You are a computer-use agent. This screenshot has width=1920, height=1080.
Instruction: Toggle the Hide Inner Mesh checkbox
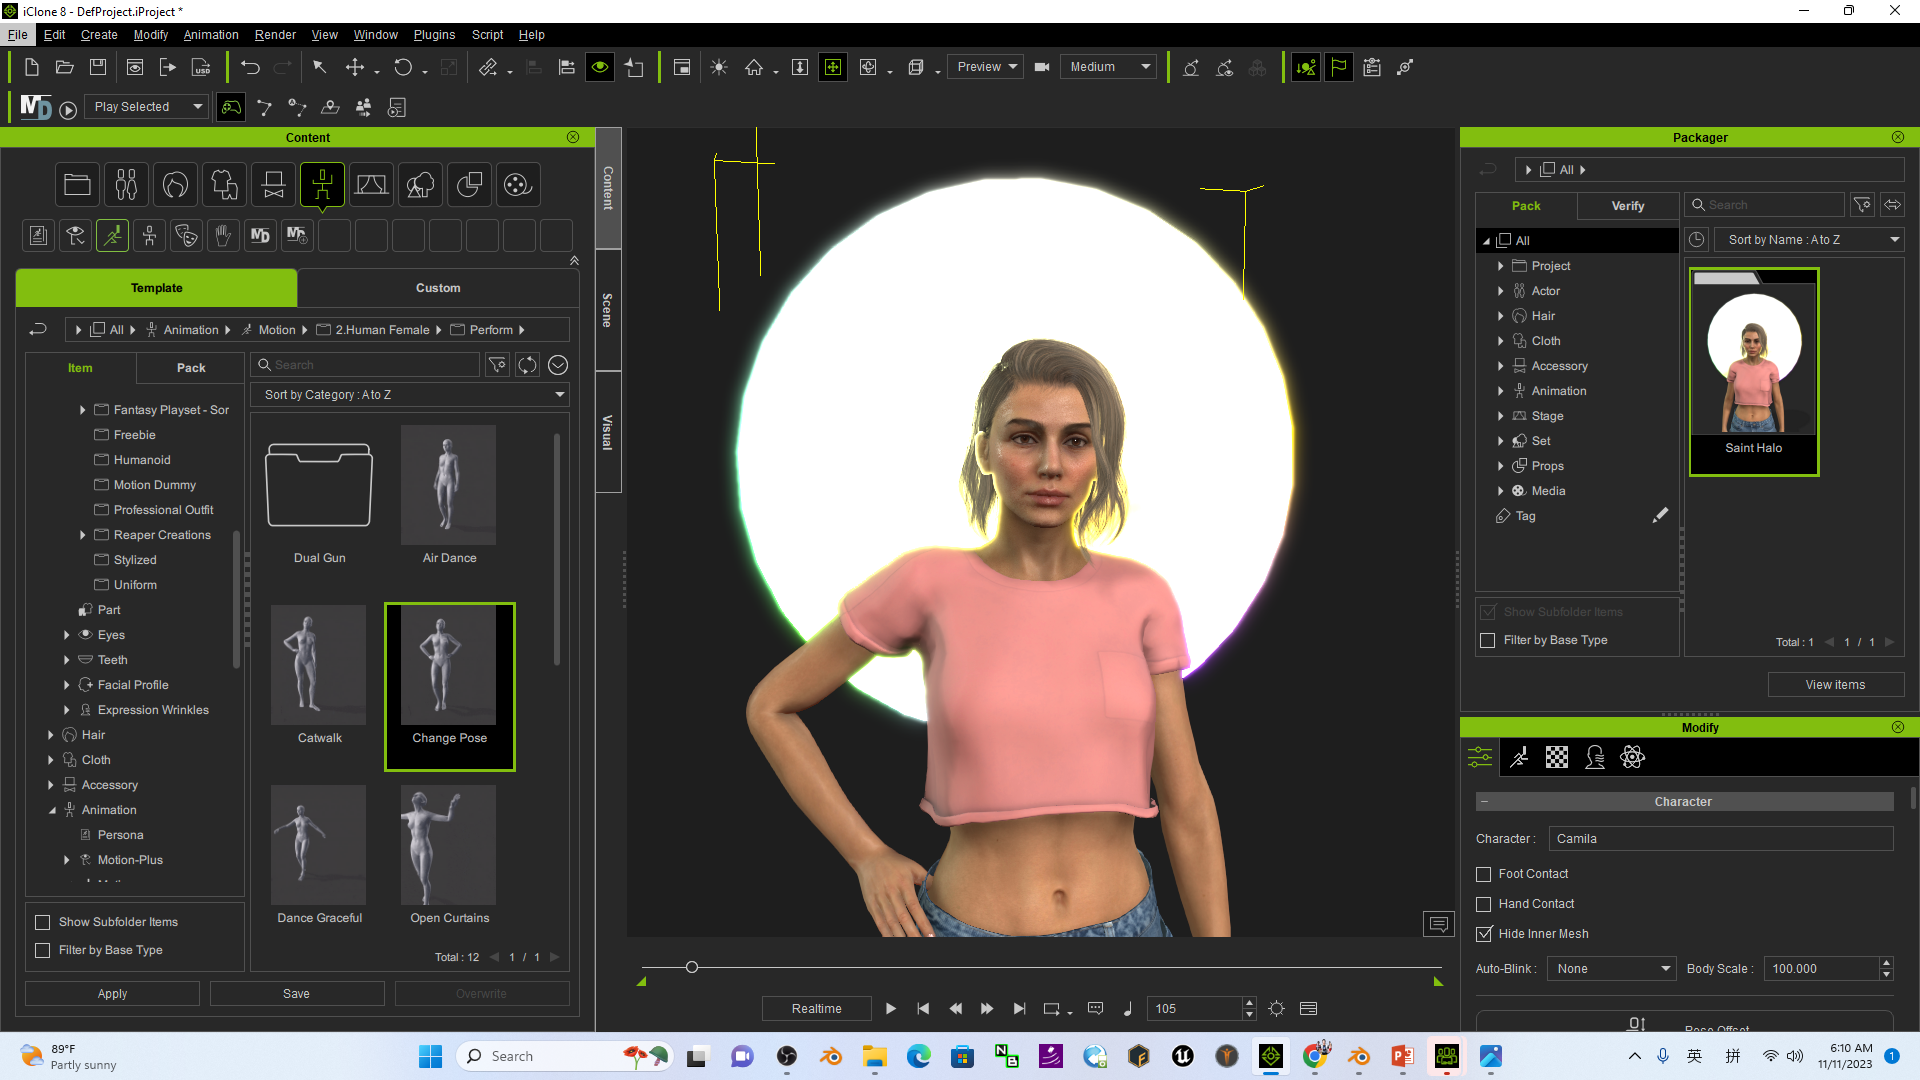click(x=1484, y=934)
